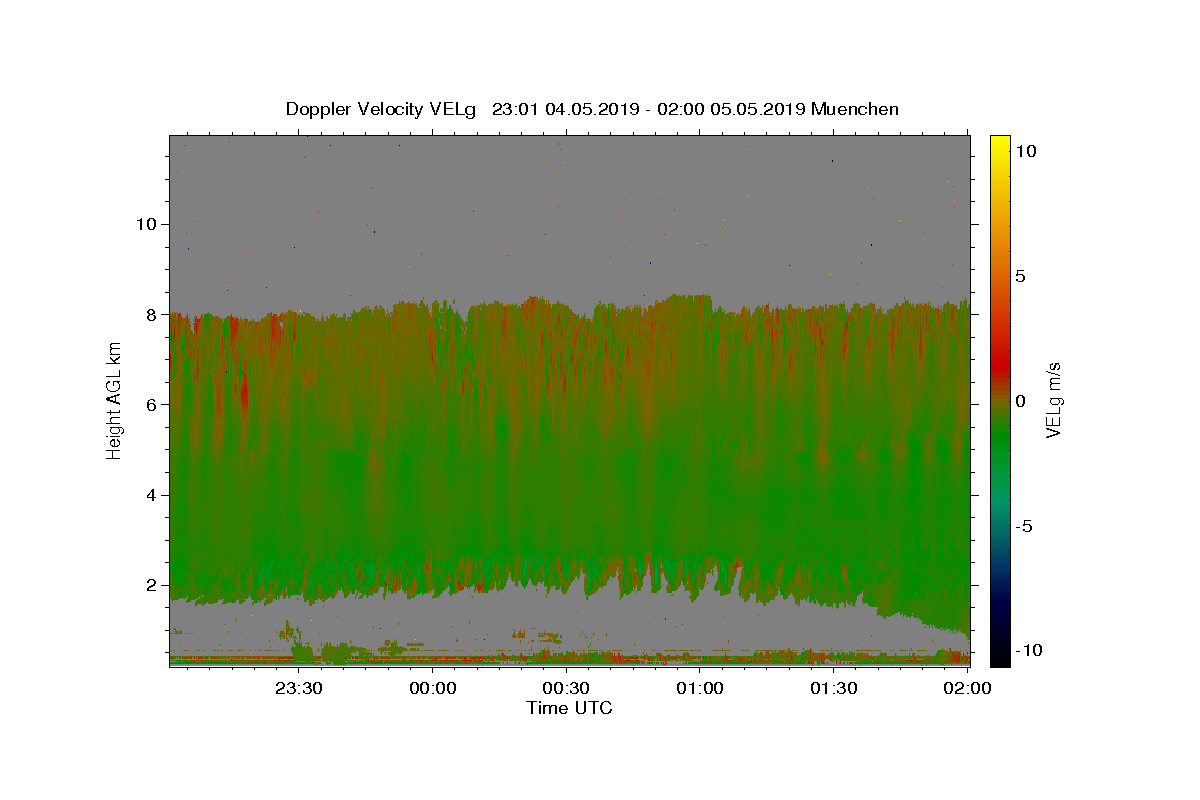Click the 'Muenchen' station name in title
The image size is (1200, 800).
[855, 109]
